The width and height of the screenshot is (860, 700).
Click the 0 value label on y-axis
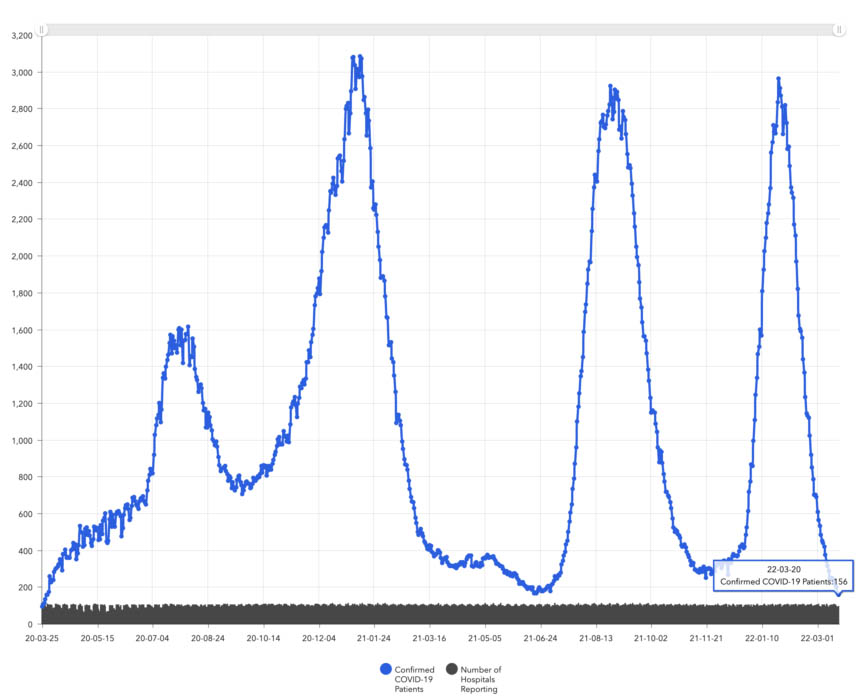point(30,624)
